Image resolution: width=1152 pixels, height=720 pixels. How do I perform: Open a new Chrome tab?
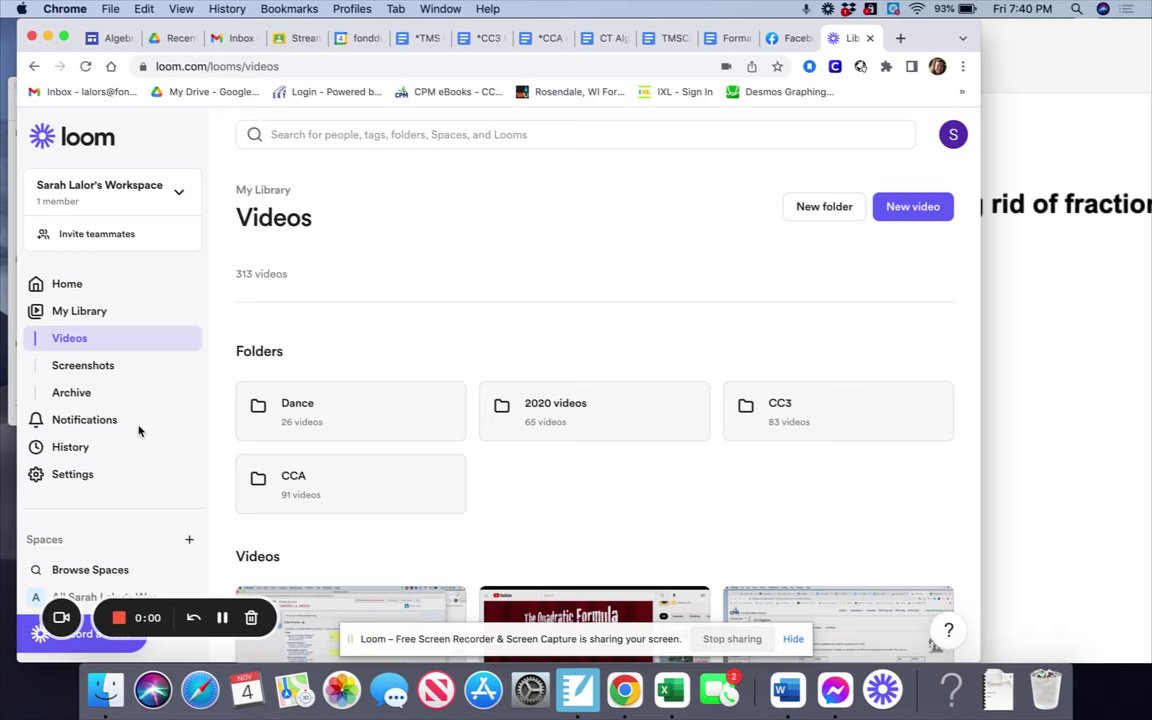tap(900, 38)
